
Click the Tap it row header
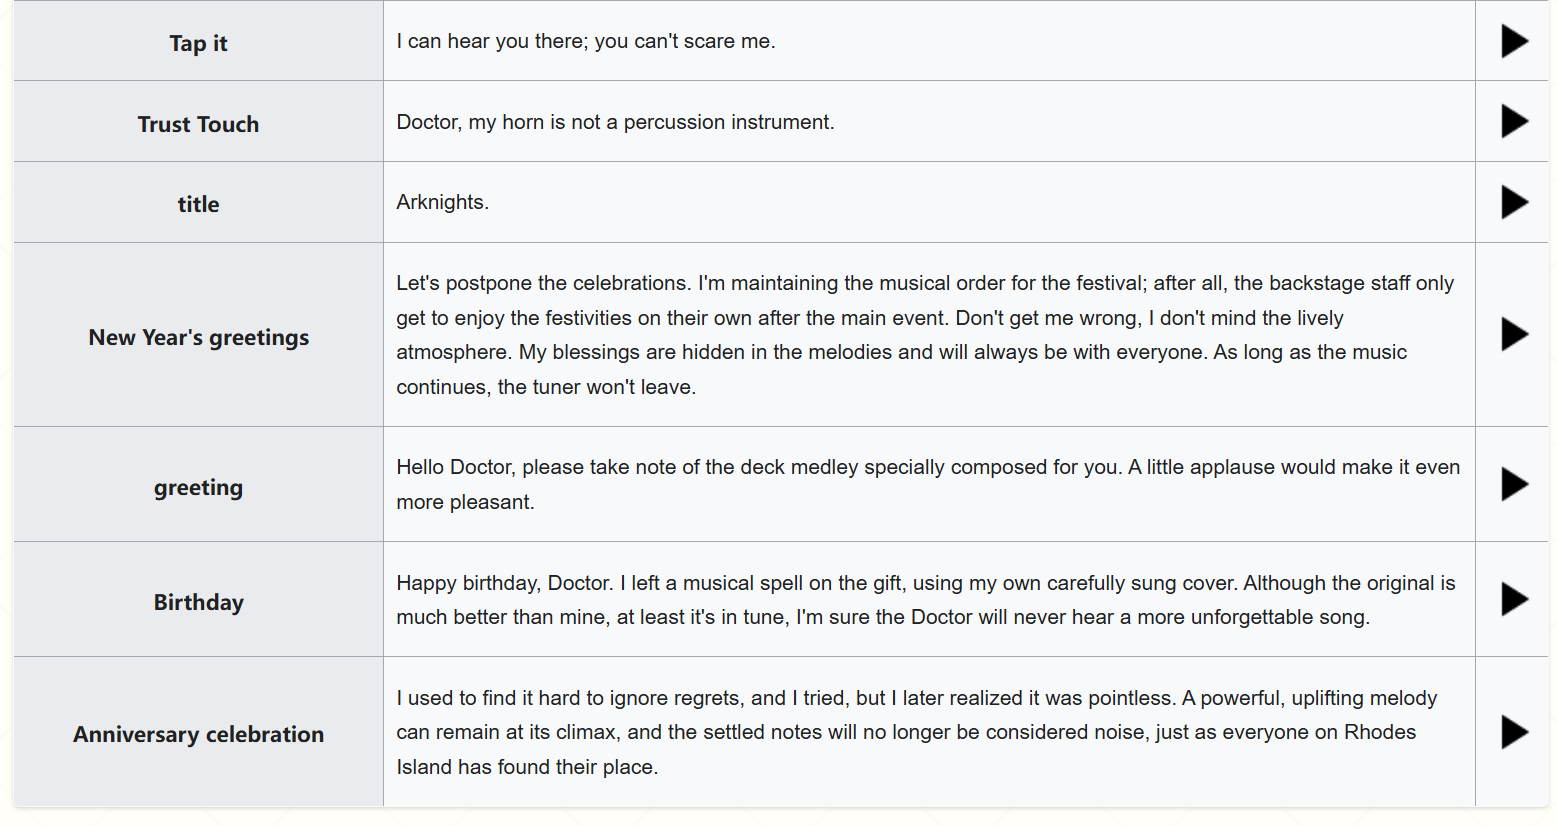[198, 43]
